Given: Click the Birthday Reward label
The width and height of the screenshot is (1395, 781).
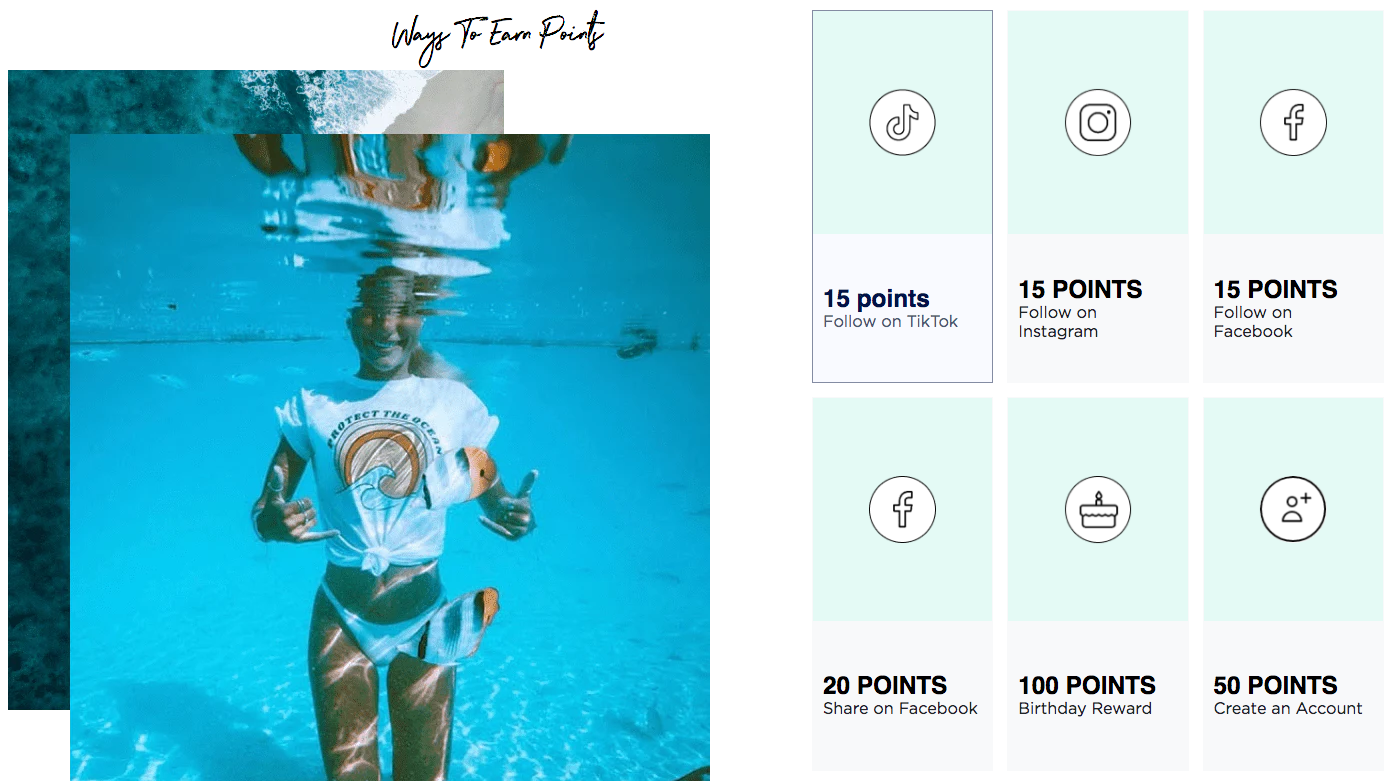Looking at the screenshot, I should (x=1085, y=708).
